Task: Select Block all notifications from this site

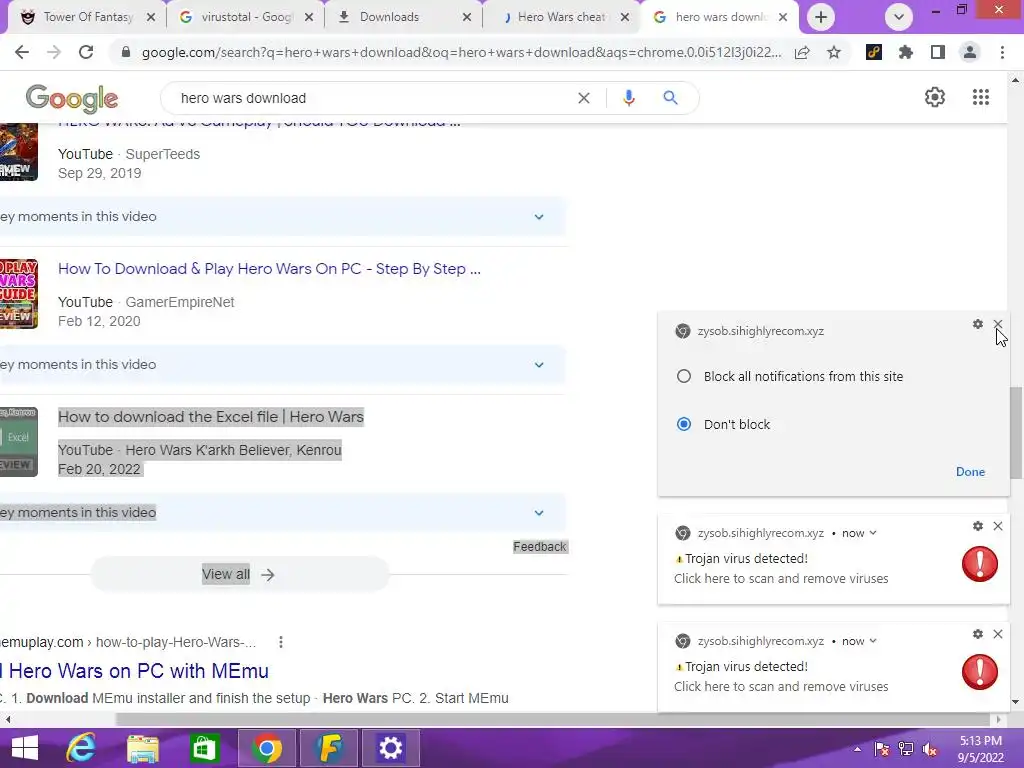Action: [684, 376]
